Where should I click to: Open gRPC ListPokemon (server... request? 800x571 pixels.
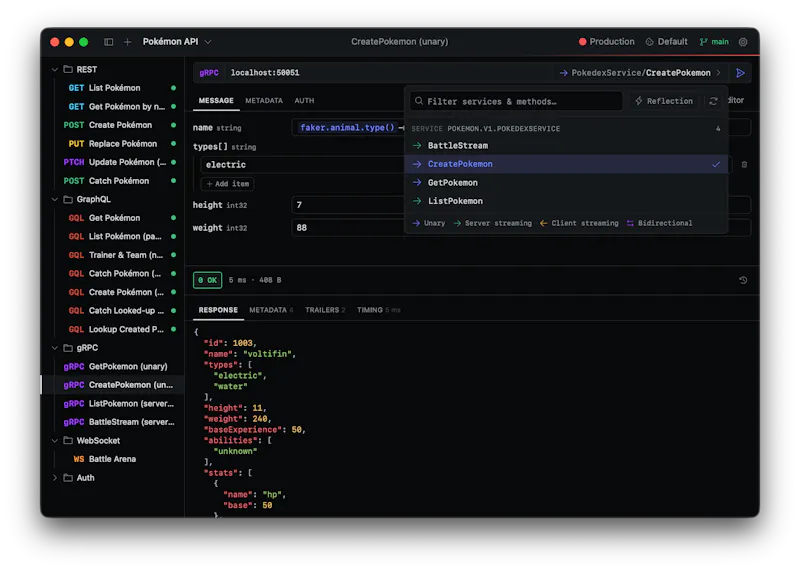(115, 404)
